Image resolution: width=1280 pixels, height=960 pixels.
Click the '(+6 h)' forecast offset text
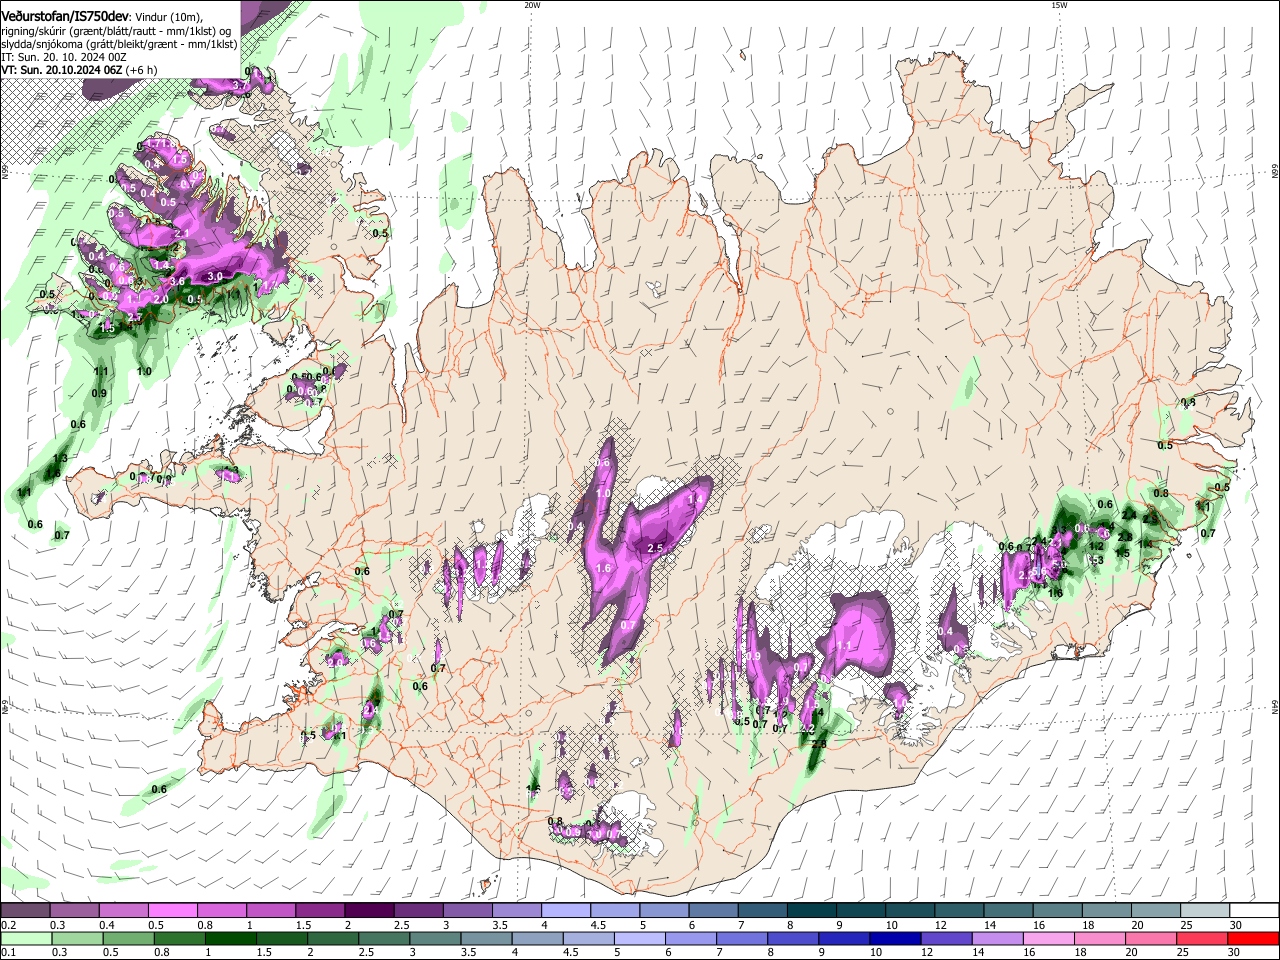[142, 70]
